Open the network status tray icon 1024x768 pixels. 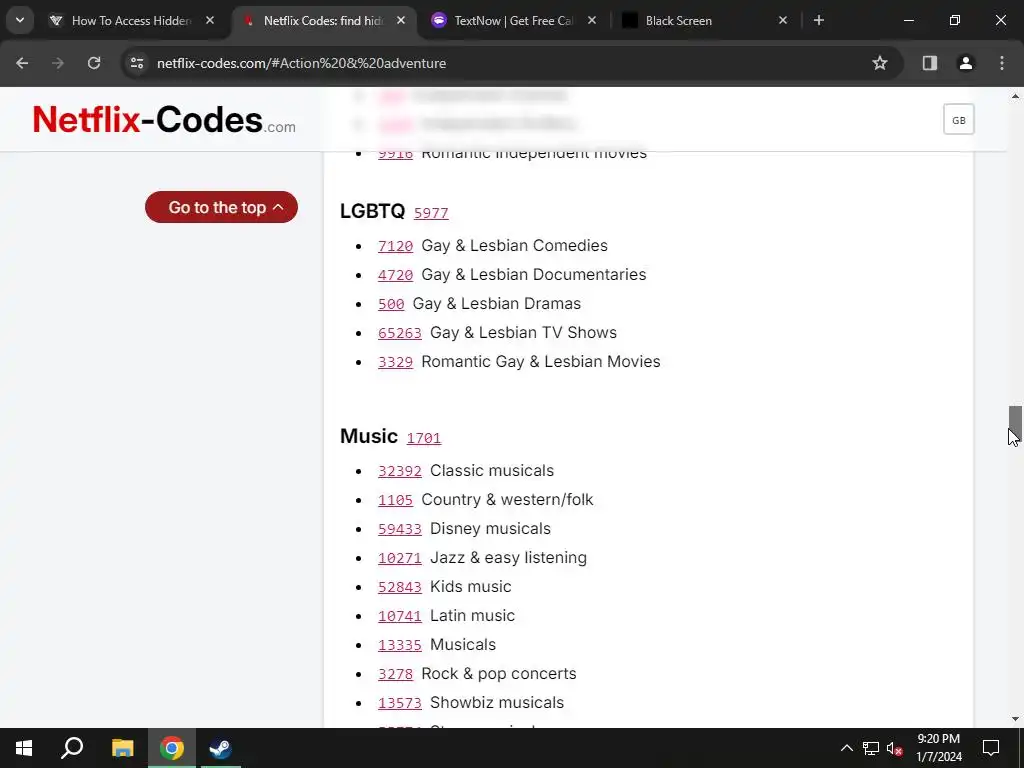click(871, 748)
